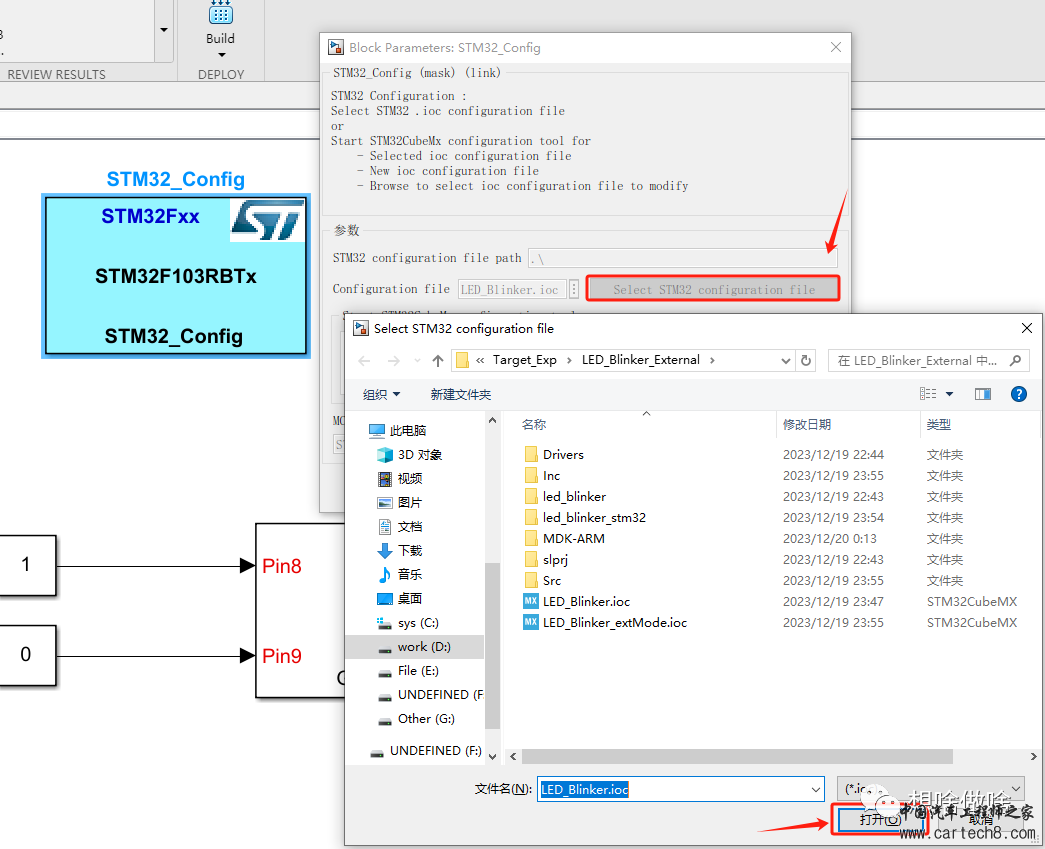Select 音乐 in the navigation pane
The image size is (1045, 849).
point(409,574)
